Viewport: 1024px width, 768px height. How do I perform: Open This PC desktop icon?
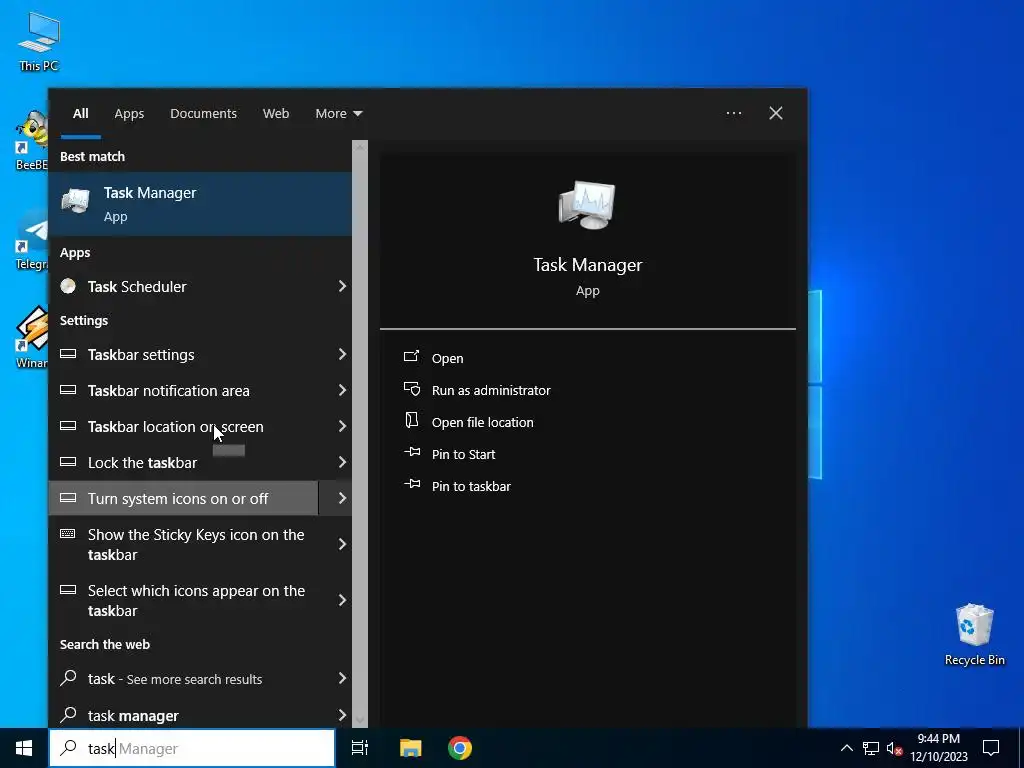coord(39,40)
